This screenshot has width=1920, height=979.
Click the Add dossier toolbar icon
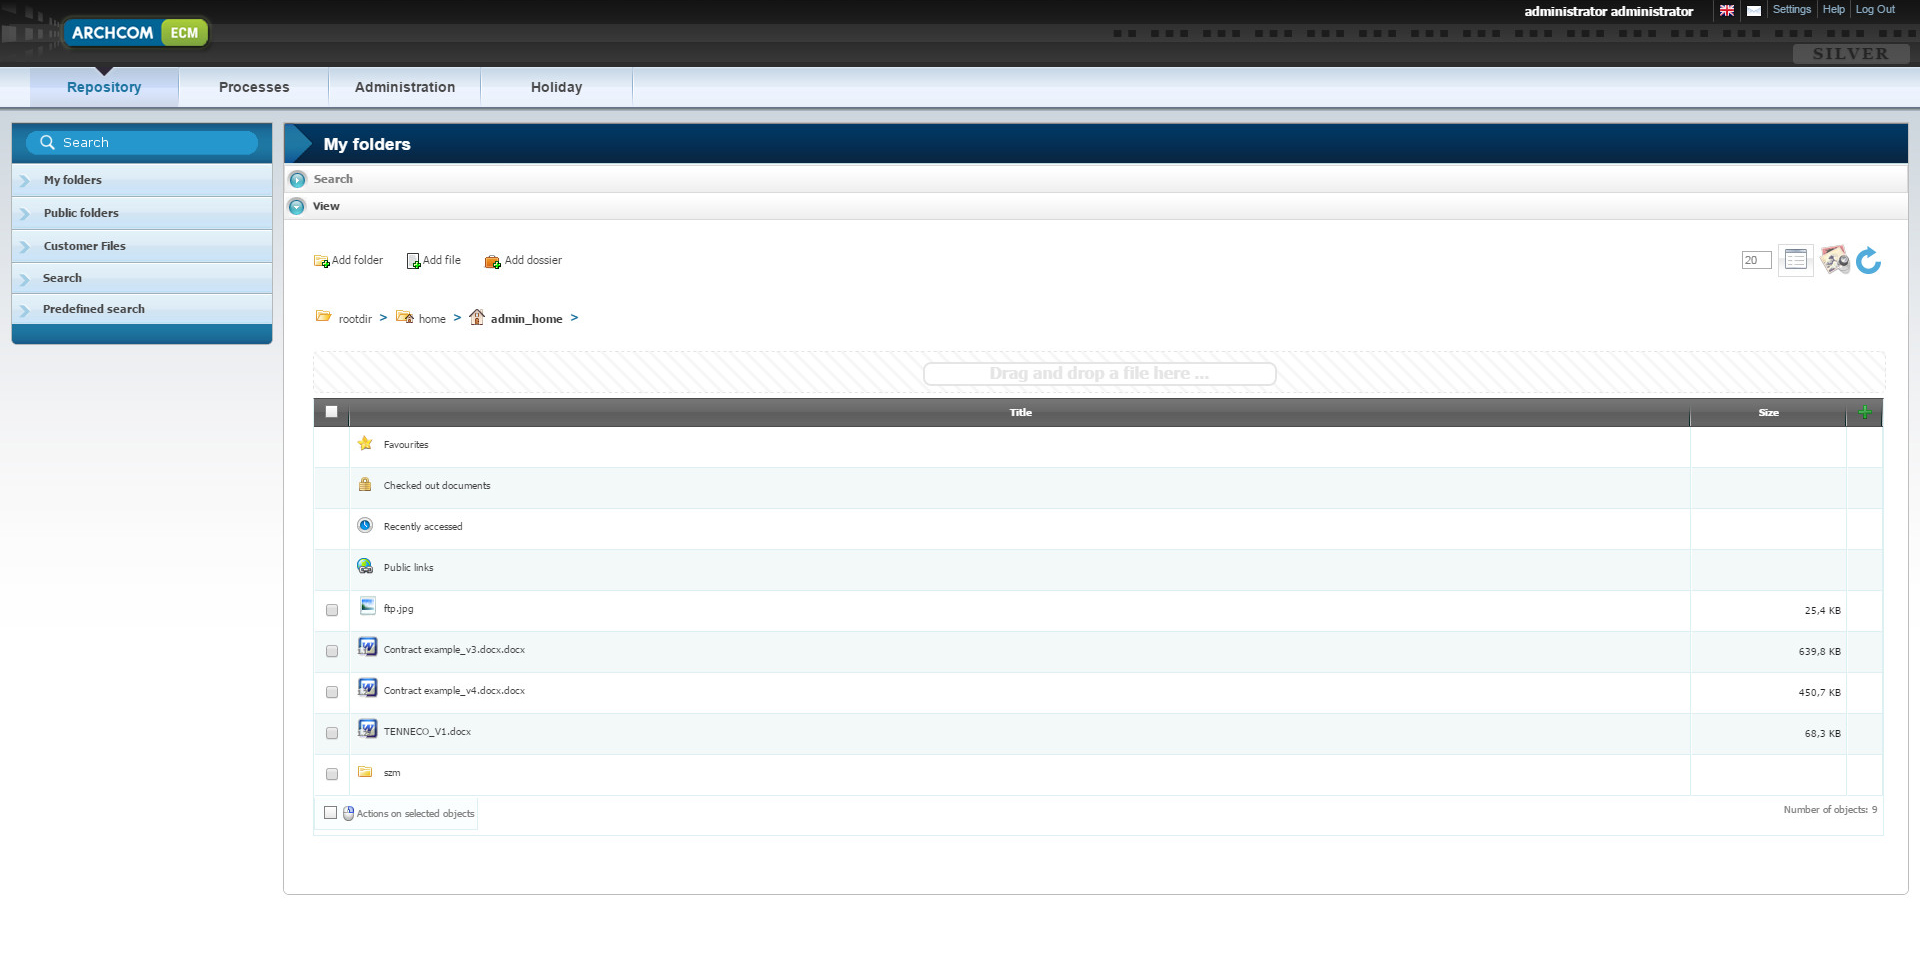pos(492,261)
